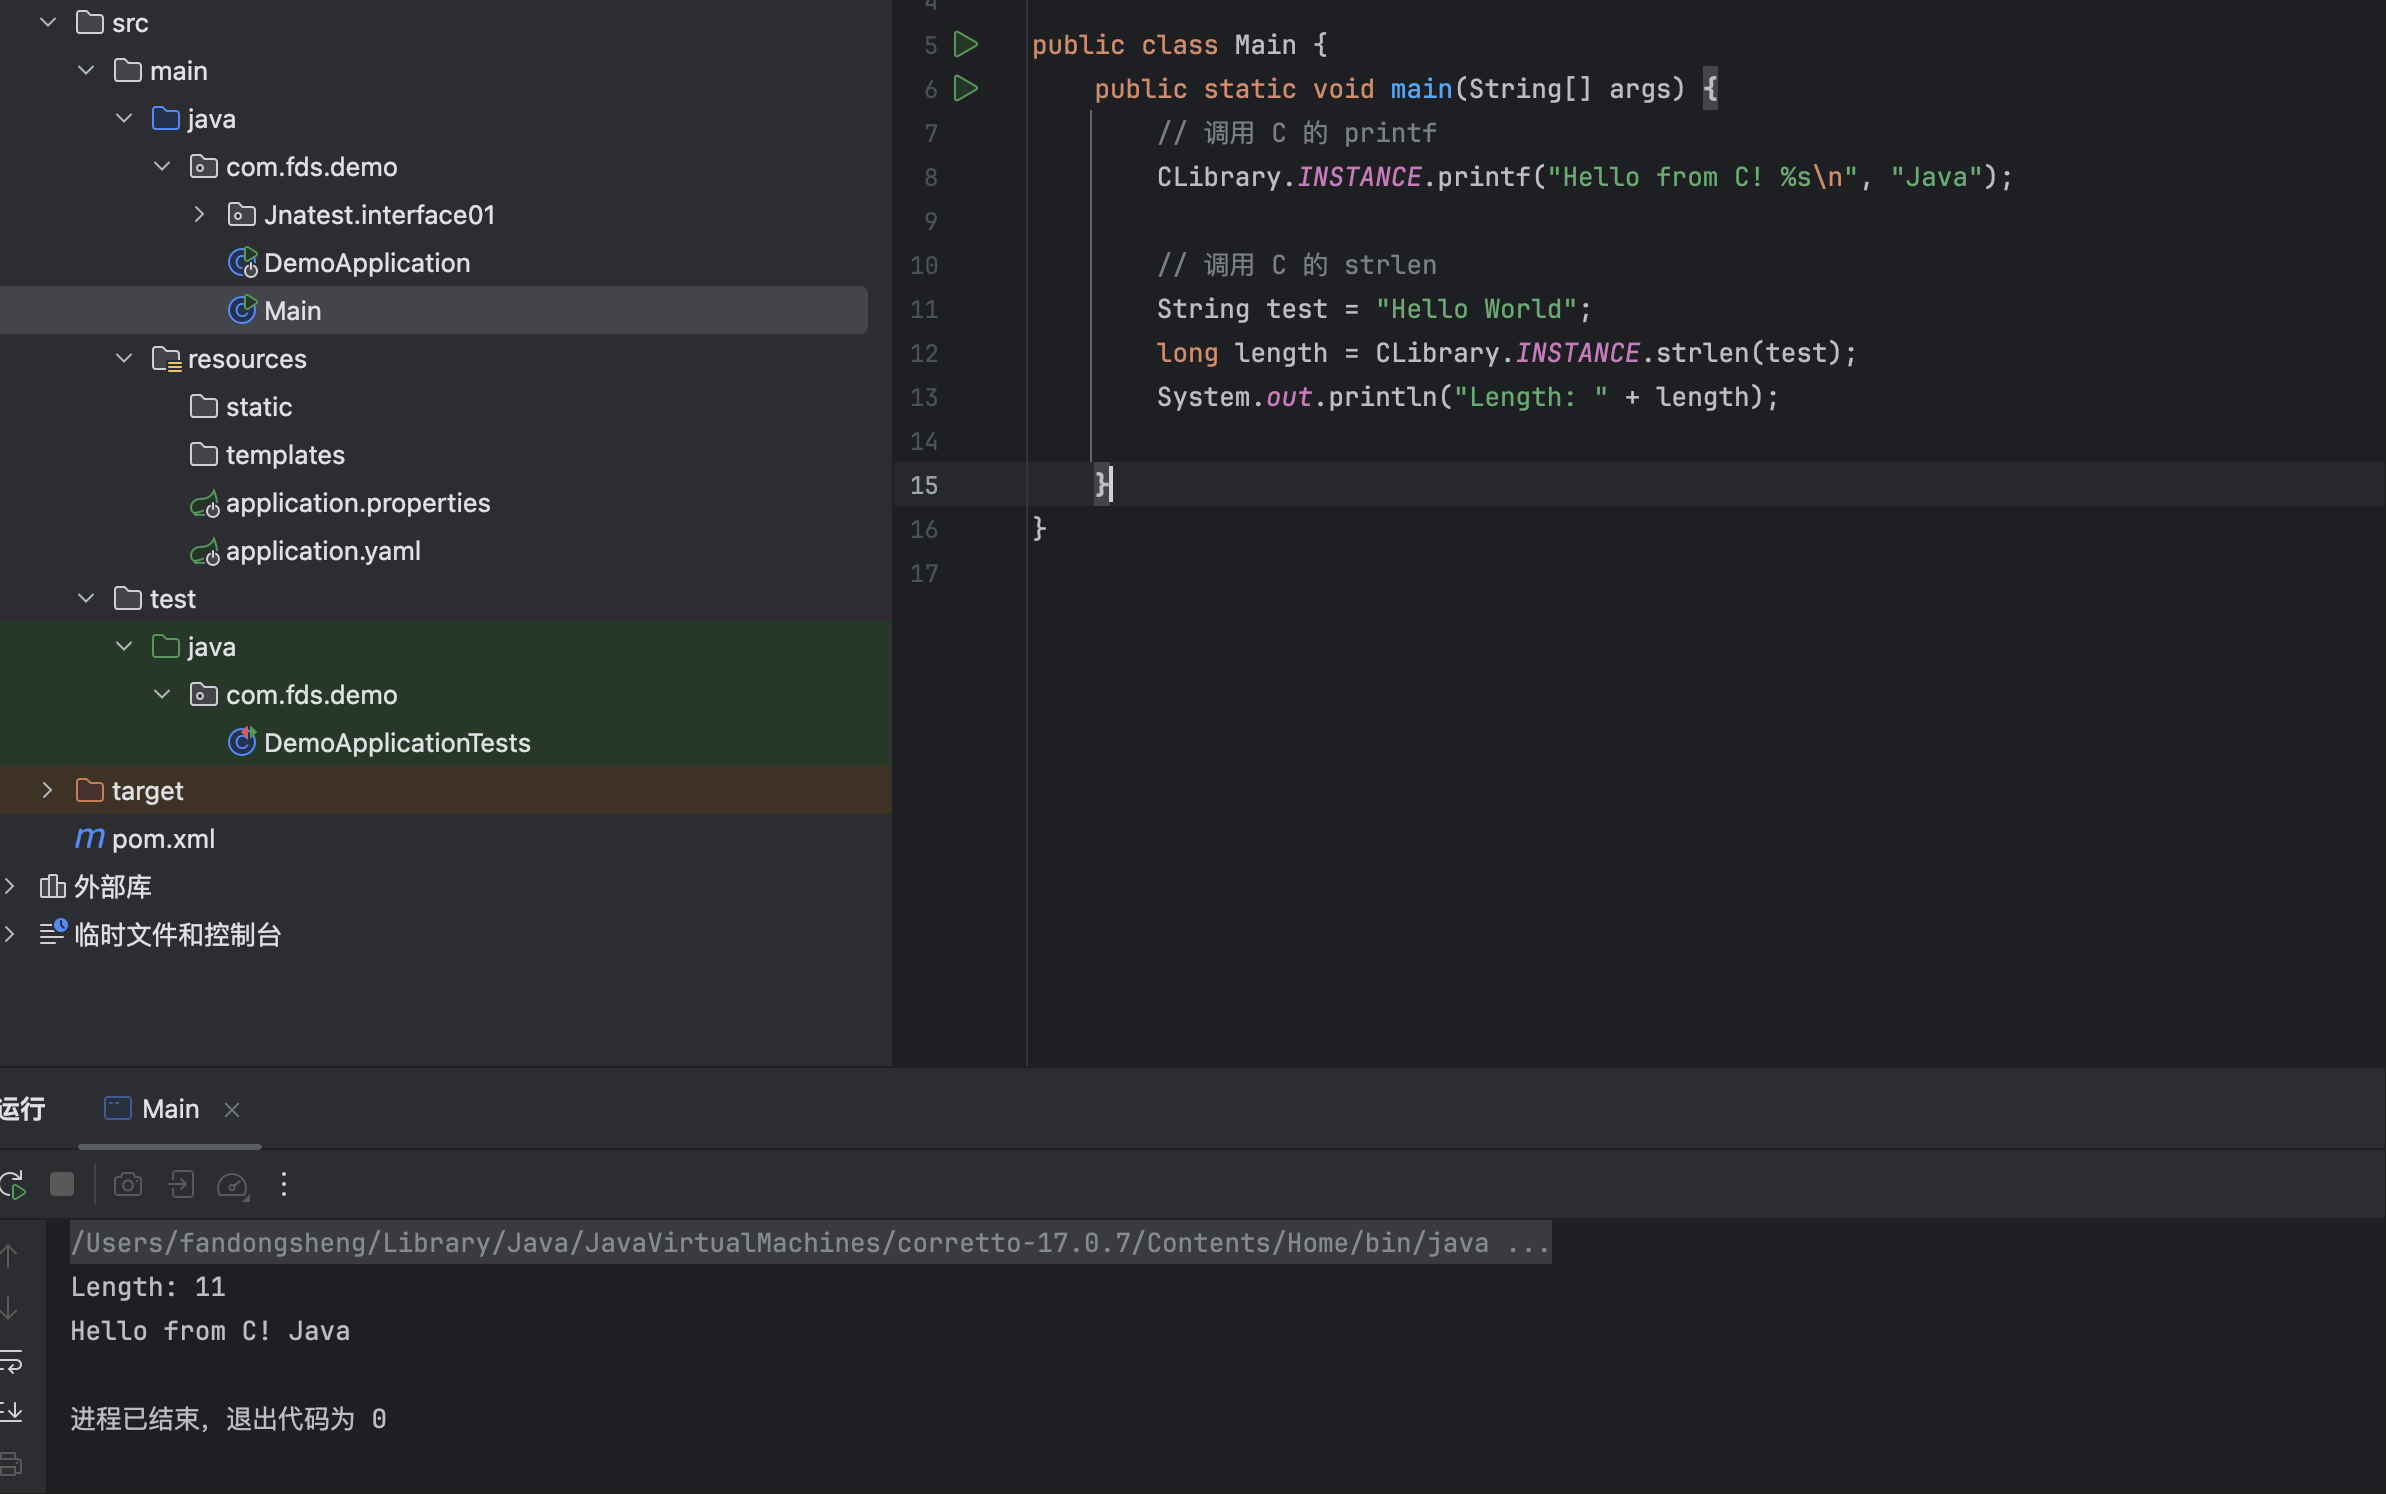Expand the target folder
Image resolution: width=2386 pixels, height=1494 pixels.
47,790
